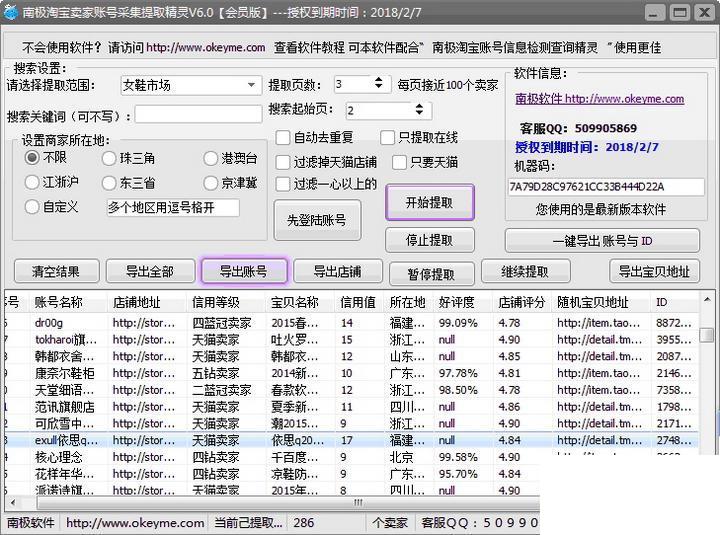Click the app icon in the title bar
The width and height of the screenshot is (720, 535).
click(10, 11)
